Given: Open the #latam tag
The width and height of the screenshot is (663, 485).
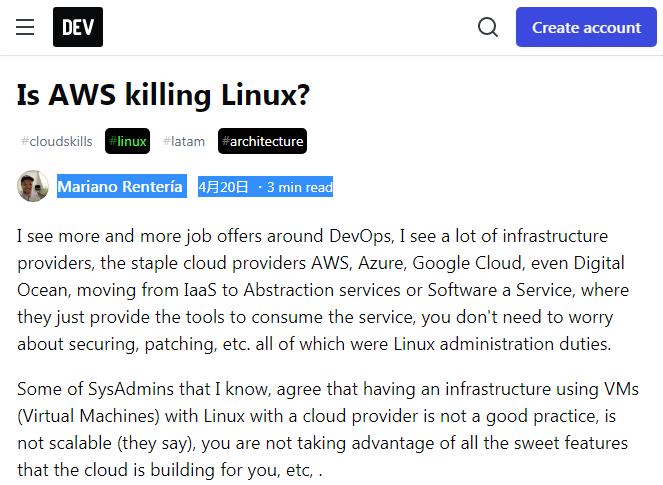Looking at the screenshot, I should 184,141.
